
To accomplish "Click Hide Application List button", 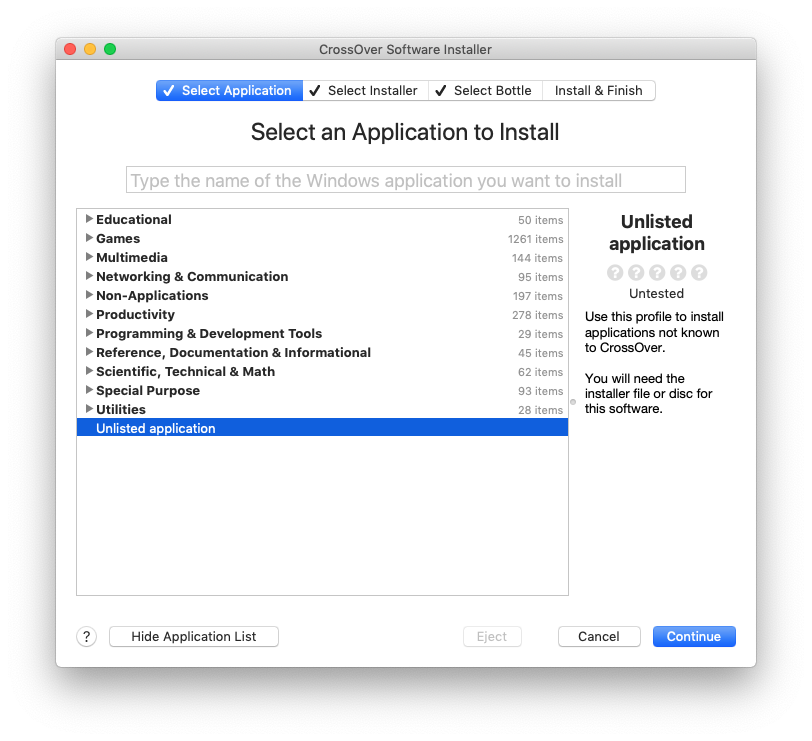I will click(x=194, y=637).
